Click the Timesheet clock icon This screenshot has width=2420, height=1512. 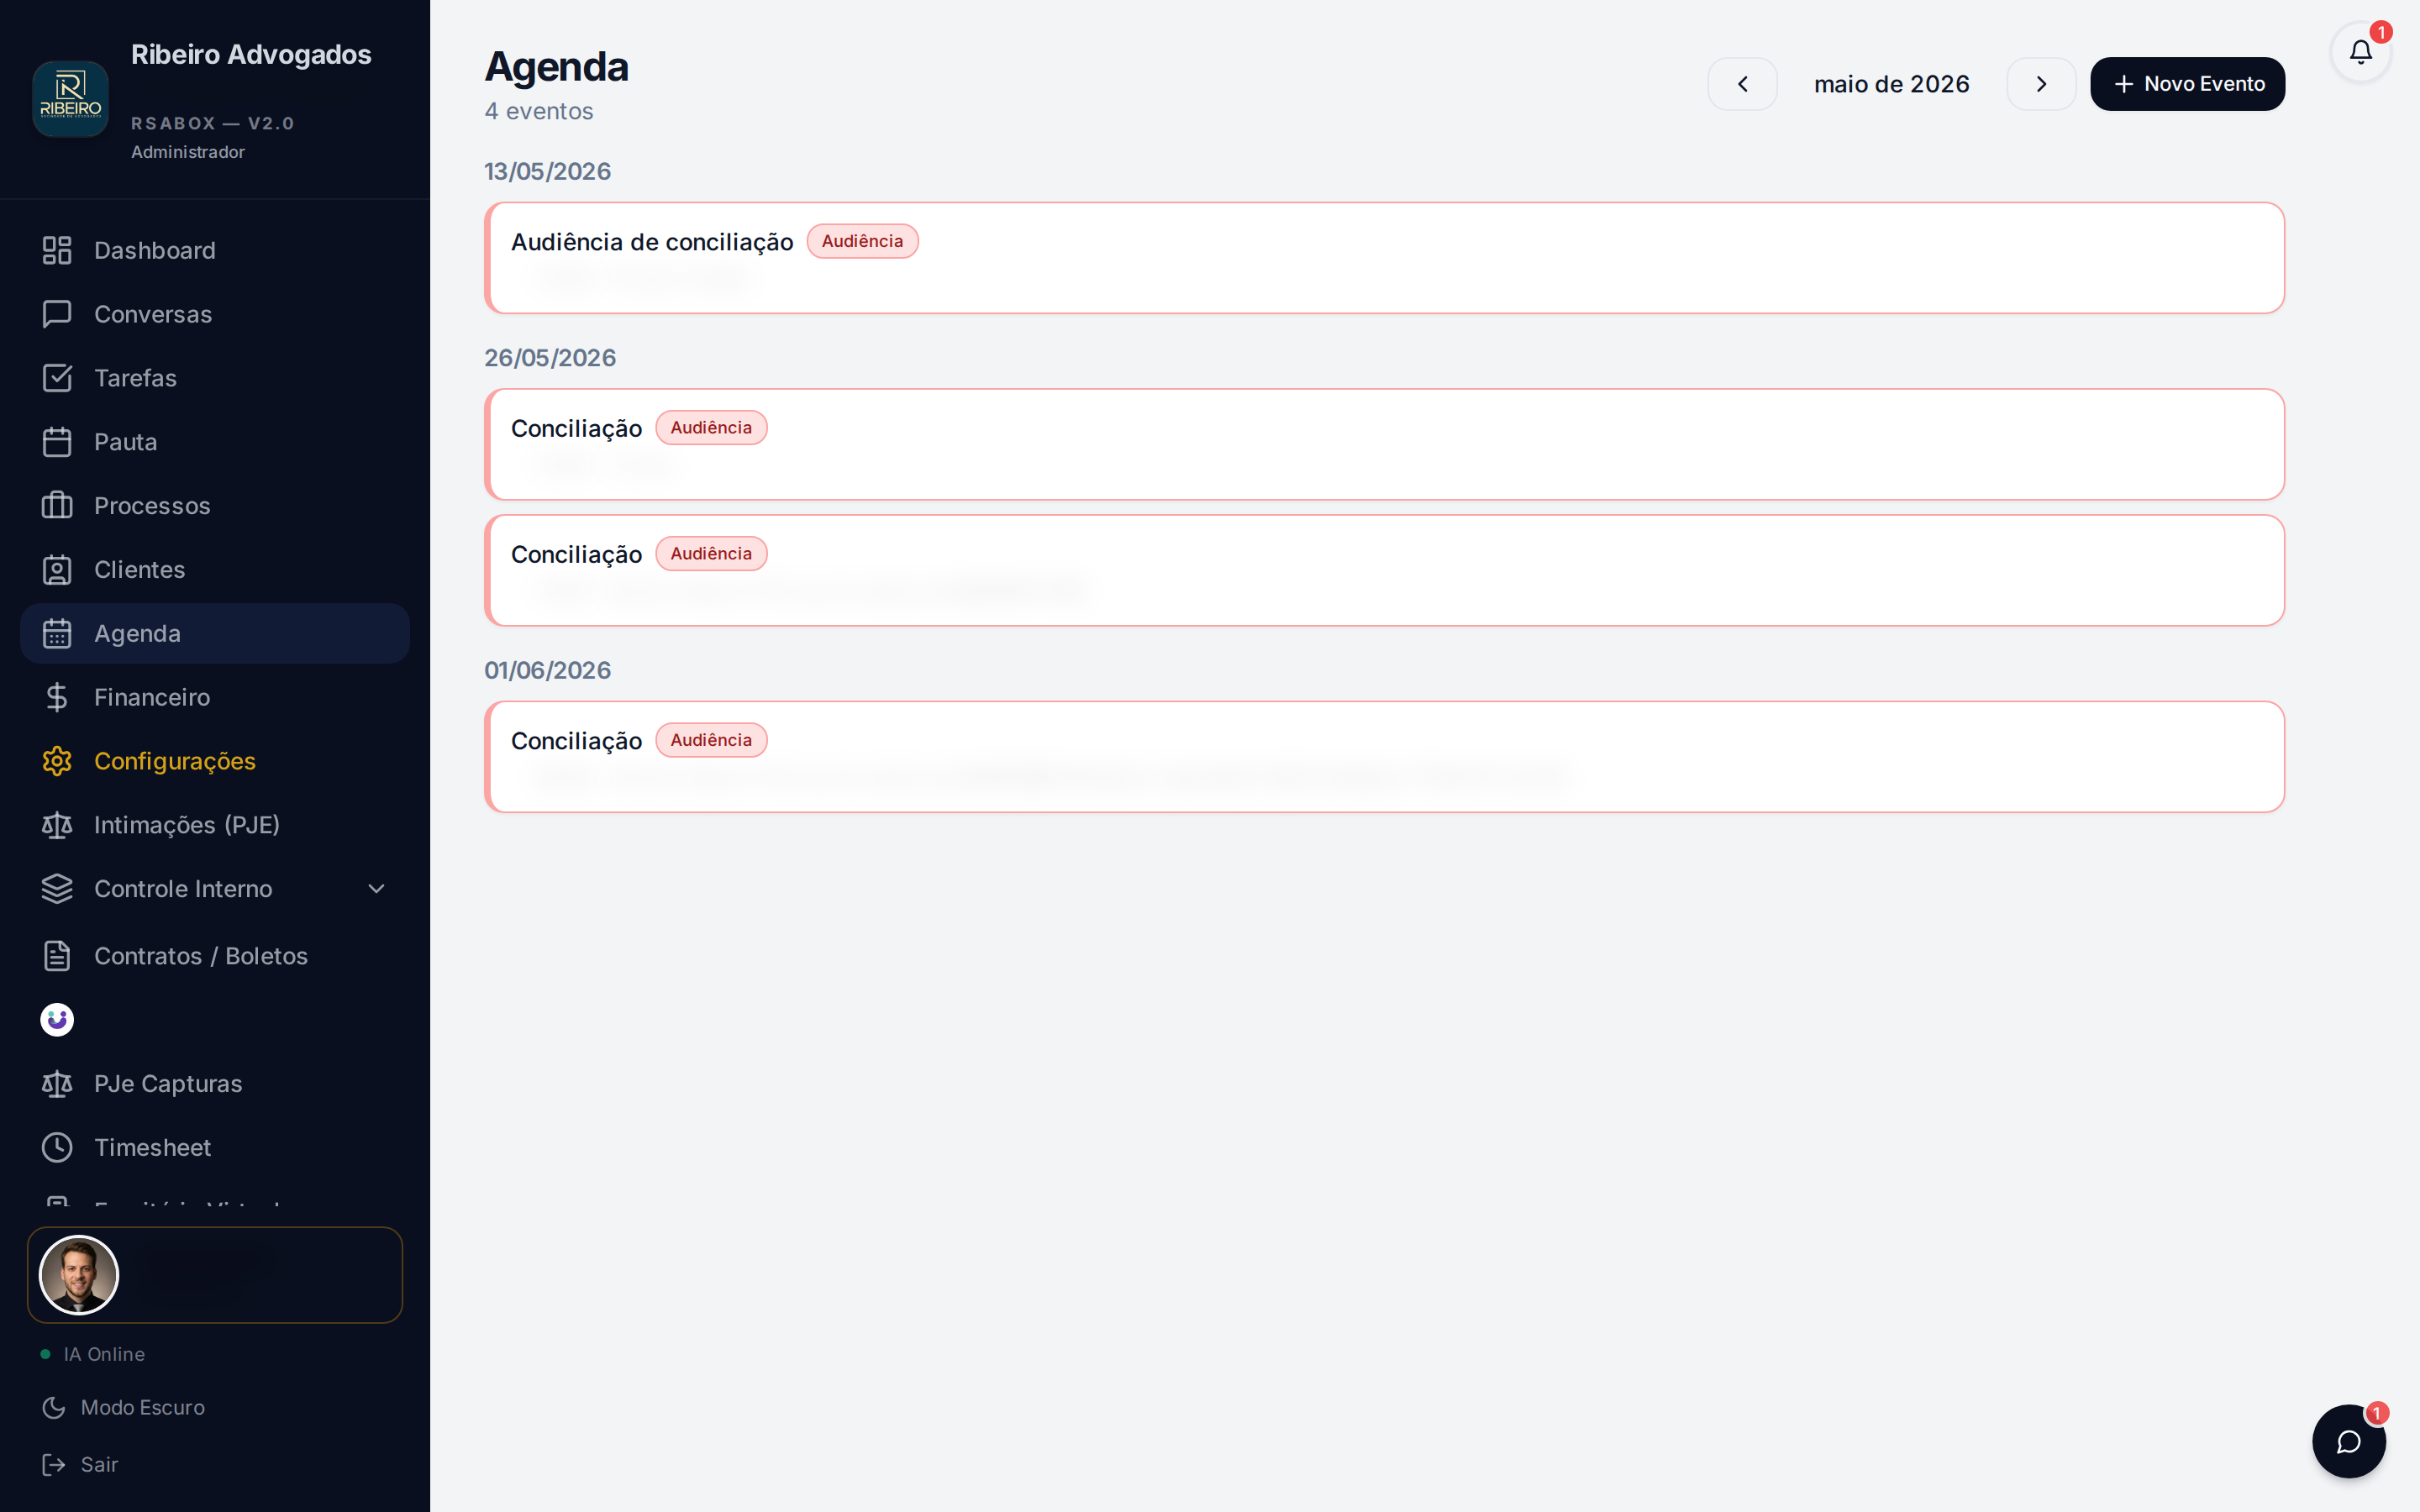click(x=57, y=1148)
